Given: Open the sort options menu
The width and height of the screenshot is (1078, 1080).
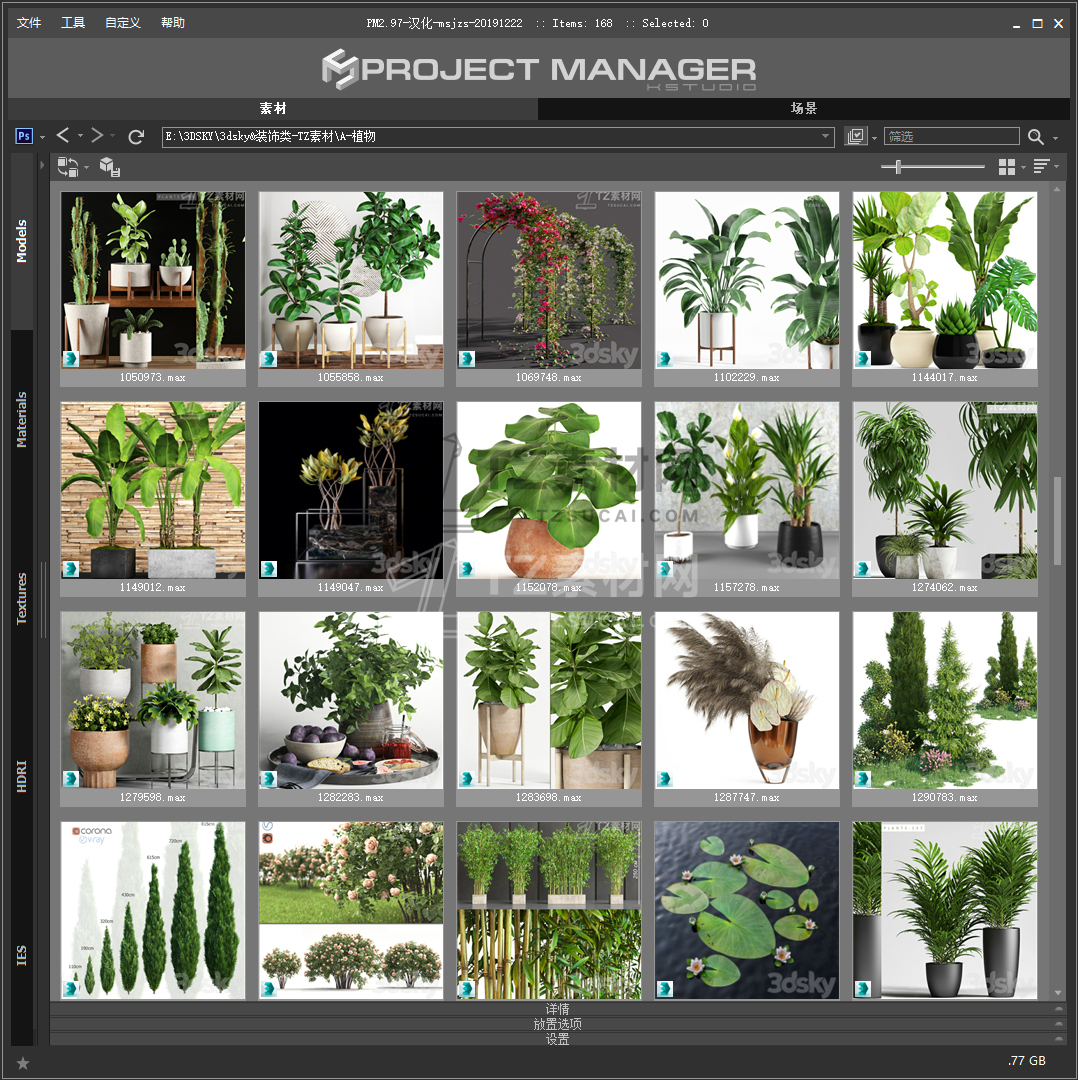Looking at the screenshot, I should [1041, 167].
